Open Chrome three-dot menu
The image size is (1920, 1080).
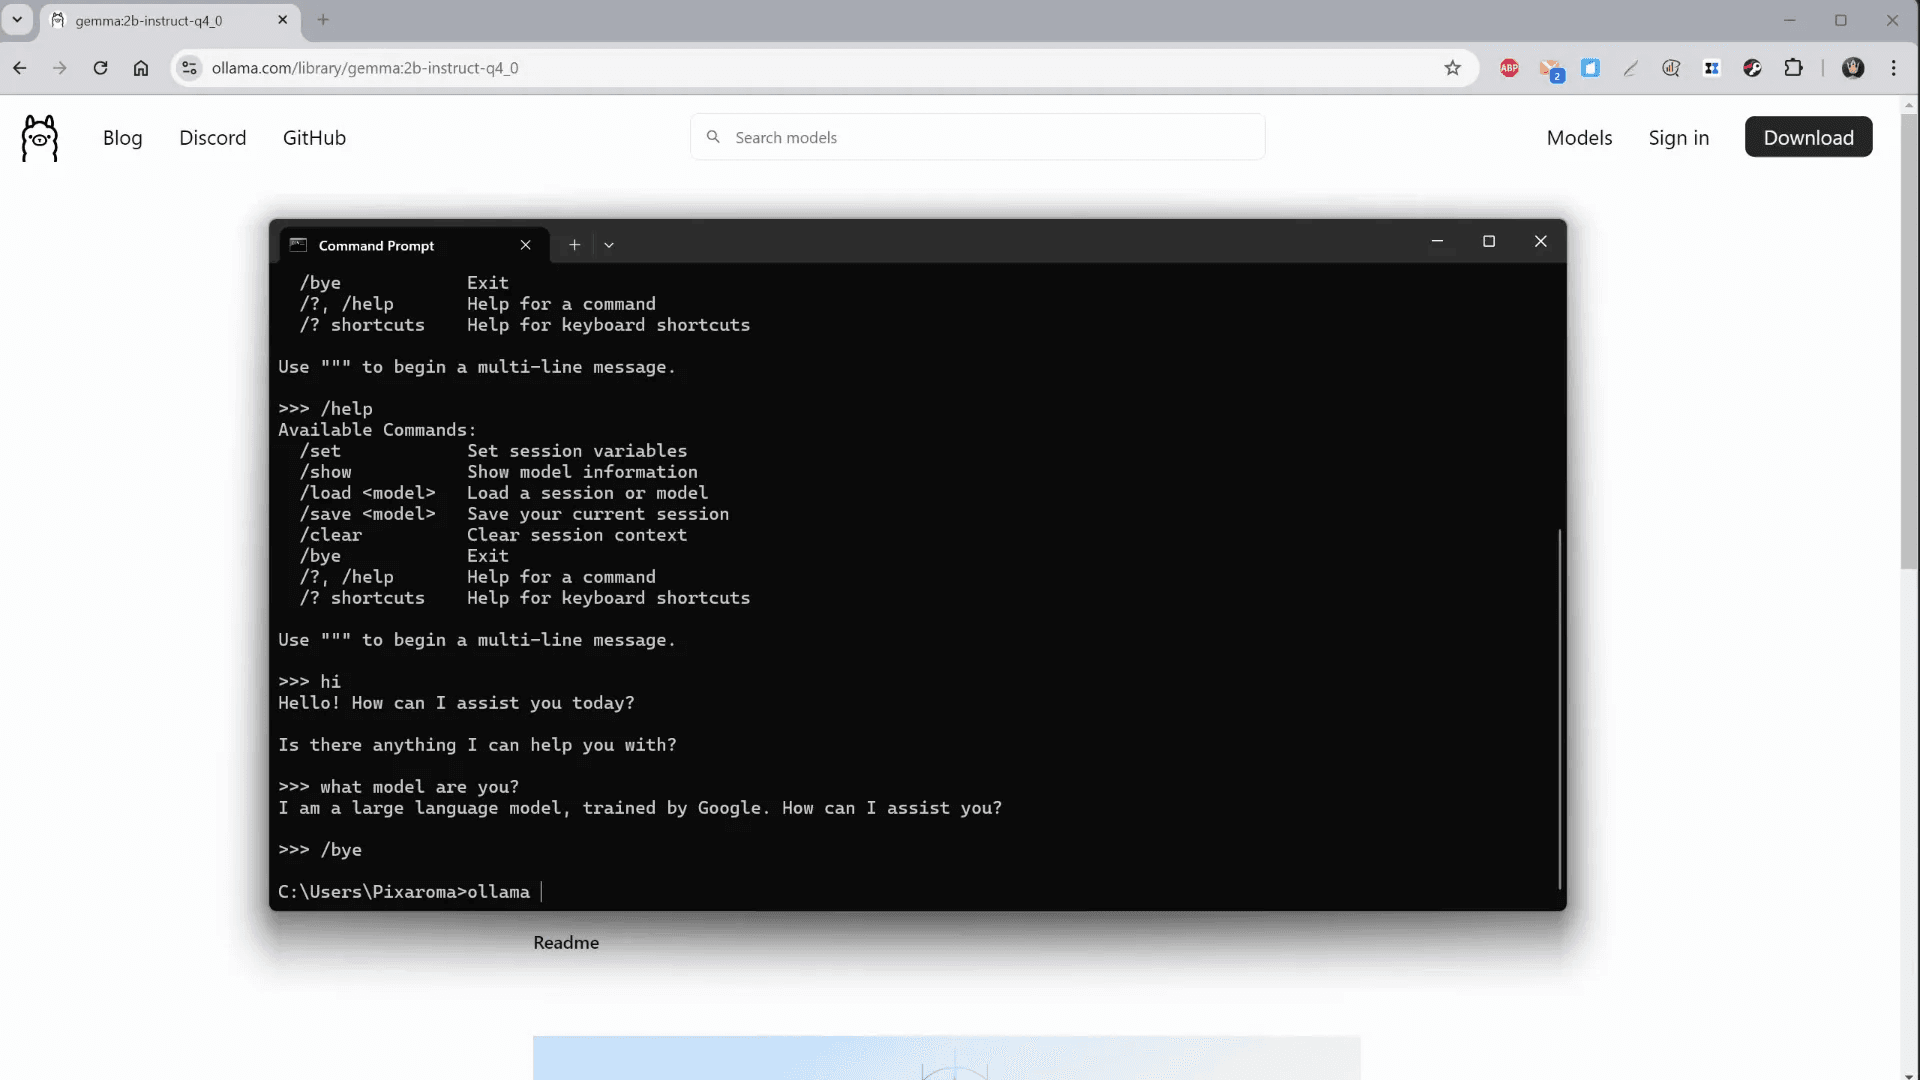click(1893, 68)
